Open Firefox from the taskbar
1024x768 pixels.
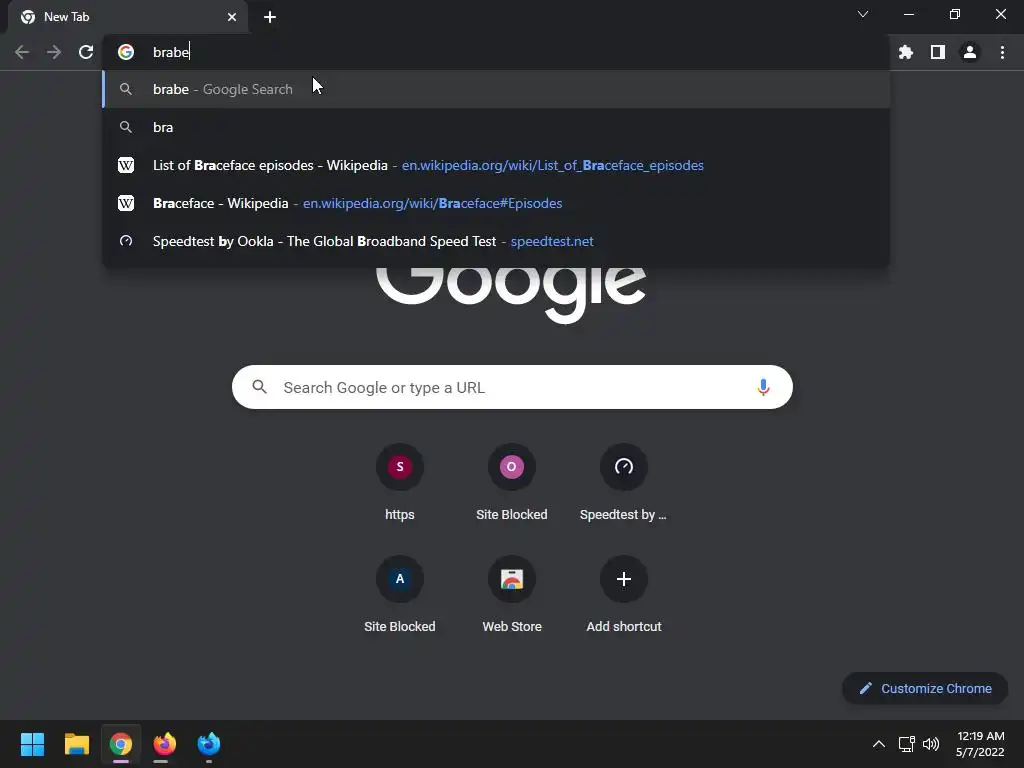coord(165,744)
